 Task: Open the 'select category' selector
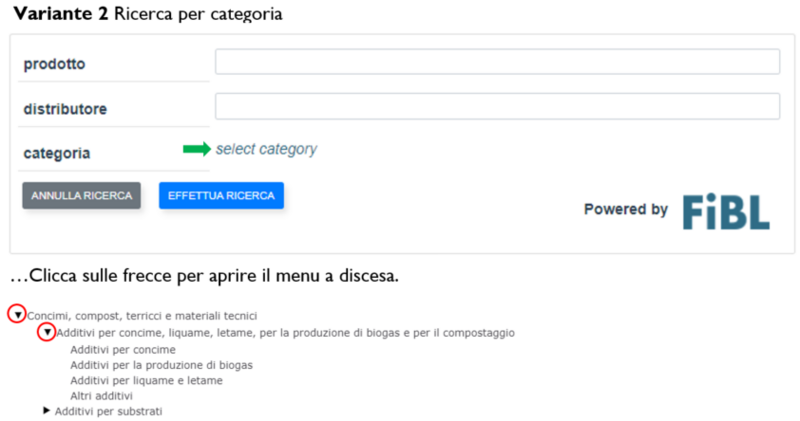pos(266,149)
